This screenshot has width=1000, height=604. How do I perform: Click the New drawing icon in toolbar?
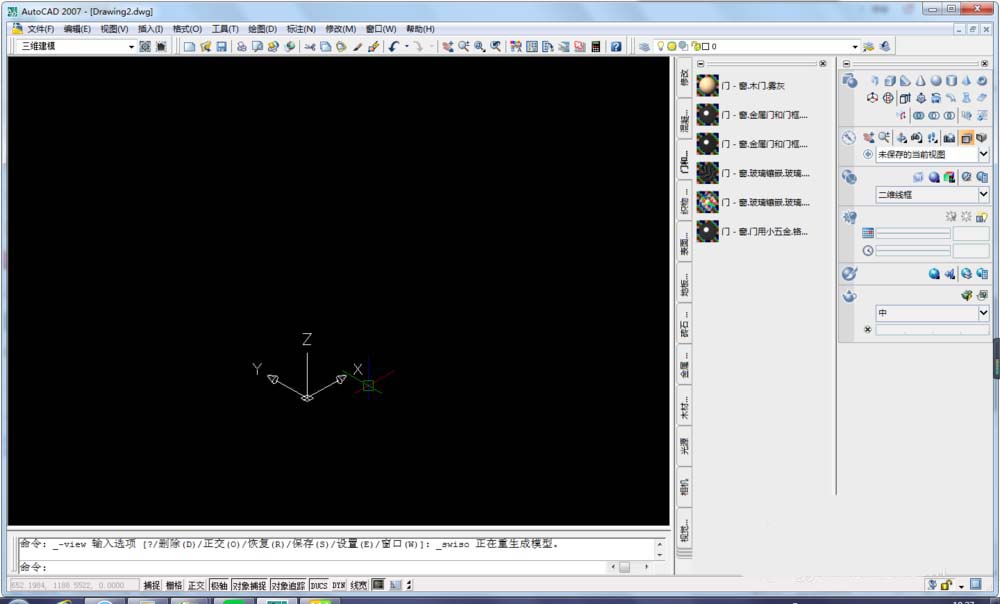tap(189, 47)
